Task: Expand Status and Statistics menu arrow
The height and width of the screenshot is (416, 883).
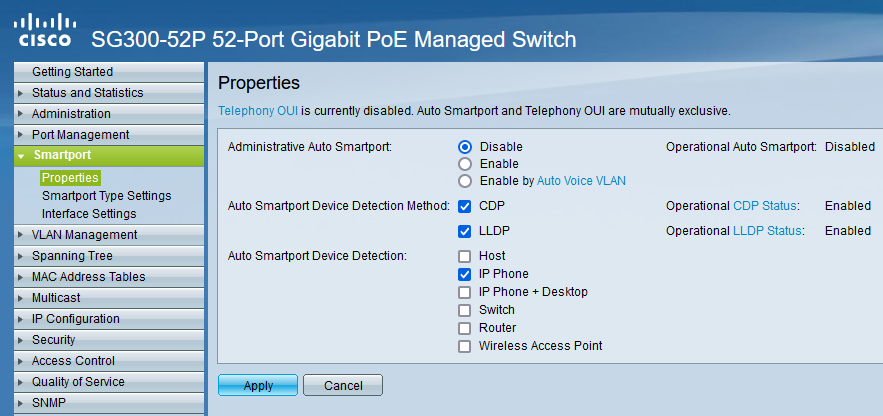Action: click(x=21, y=93)
